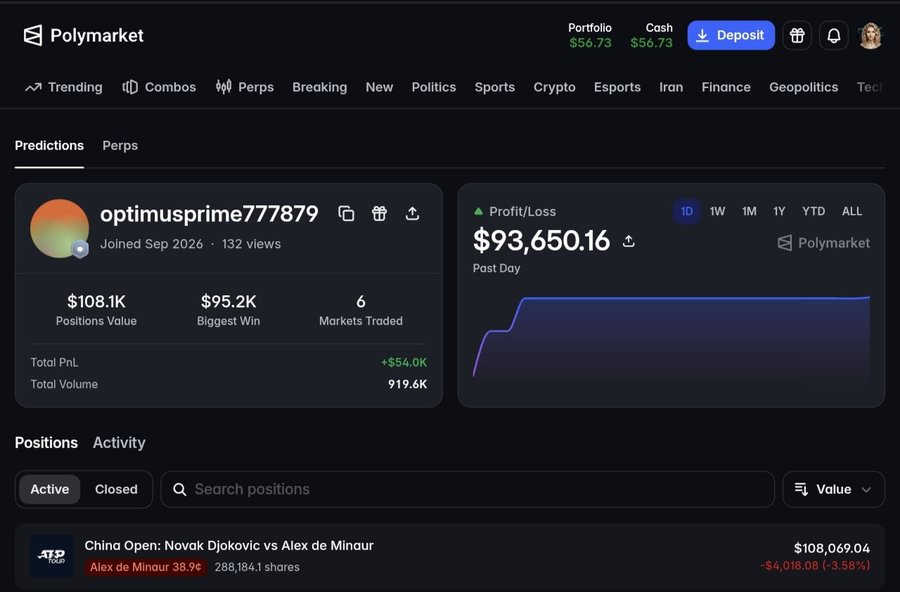
Task: Click the 132 views text
Action: point(251,244)
